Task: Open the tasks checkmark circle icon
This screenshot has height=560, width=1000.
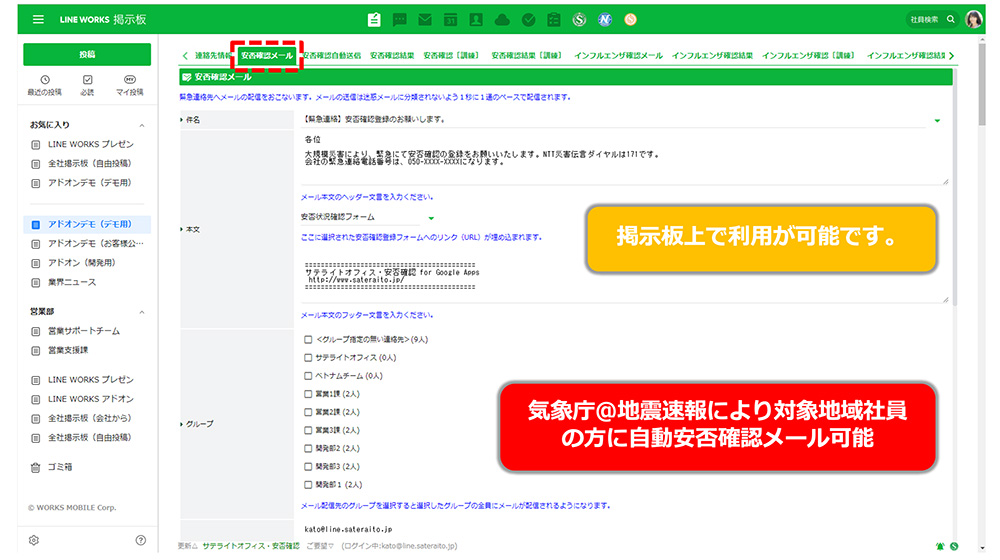Action: pos(528,20)
